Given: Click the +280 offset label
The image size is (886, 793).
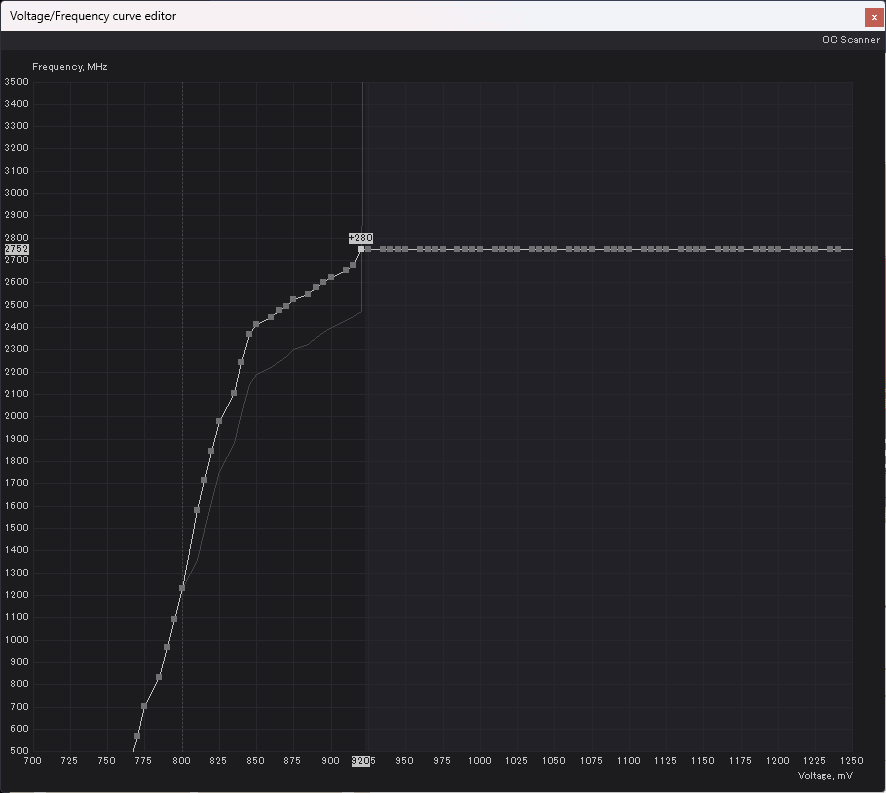Looking at the screenshot, I should pos(360,237).
